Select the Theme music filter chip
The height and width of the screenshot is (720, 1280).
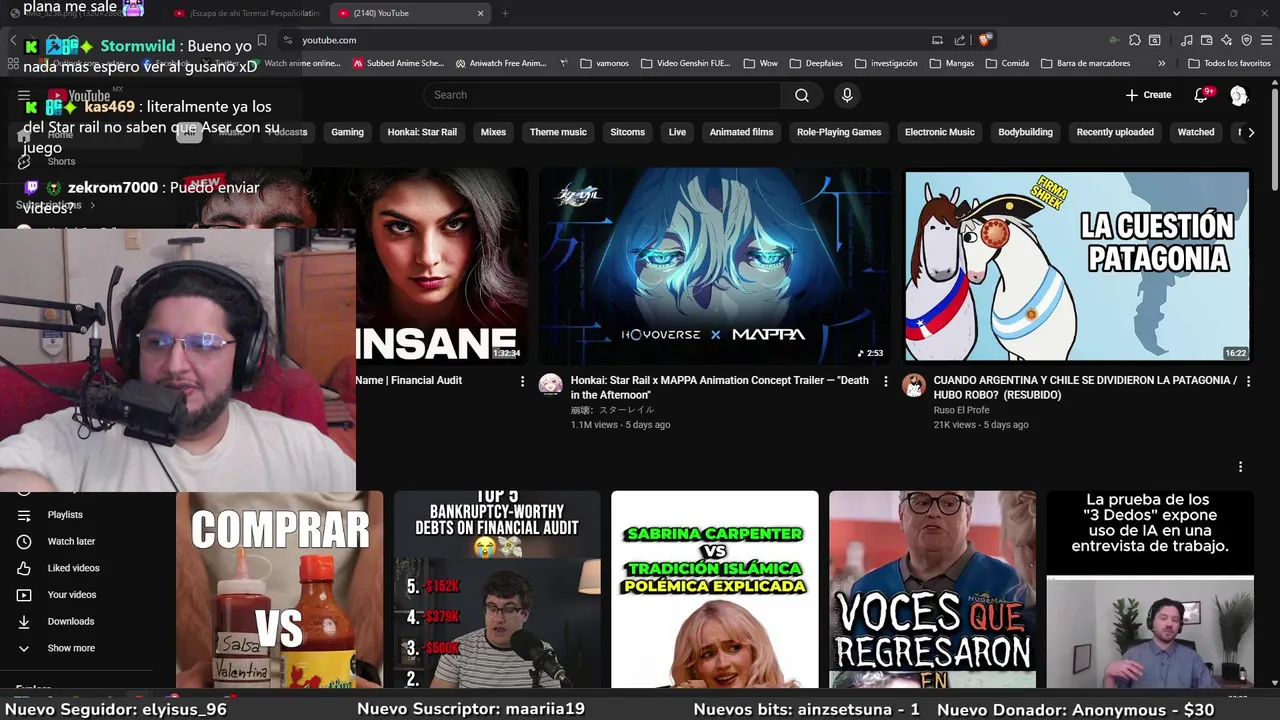(x=558, y=132)
